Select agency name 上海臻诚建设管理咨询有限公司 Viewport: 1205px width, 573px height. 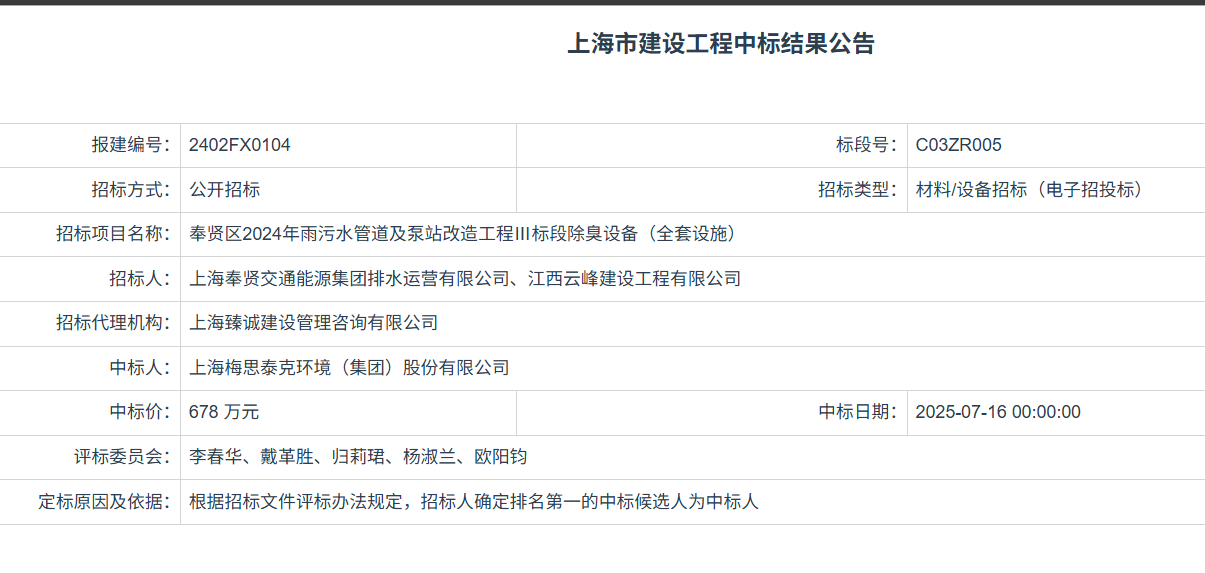(314, 323)
